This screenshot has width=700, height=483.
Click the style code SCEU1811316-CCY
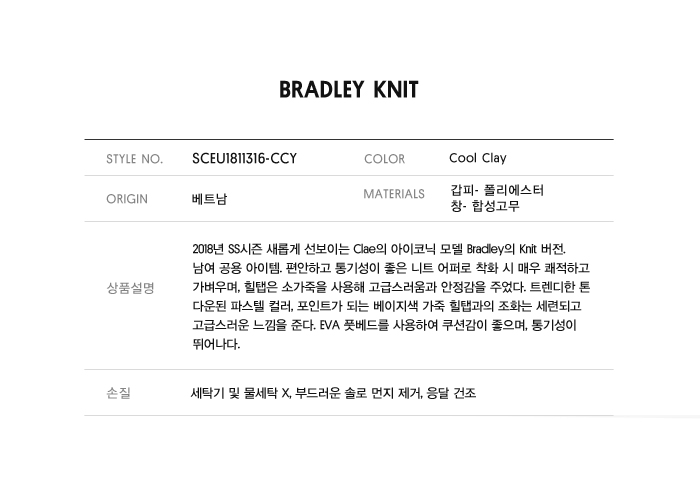tap(244, 158)
